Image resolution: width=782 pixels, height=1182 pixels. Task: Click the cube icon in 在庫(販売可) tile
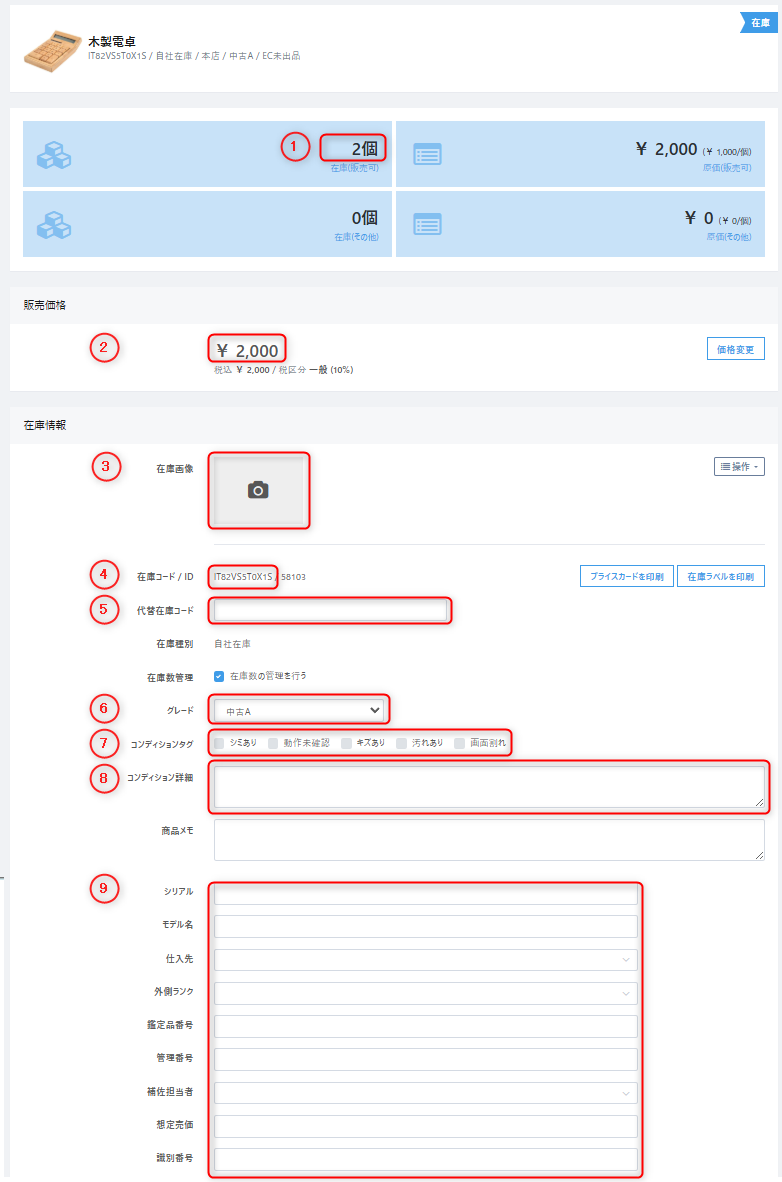(54, 155)
